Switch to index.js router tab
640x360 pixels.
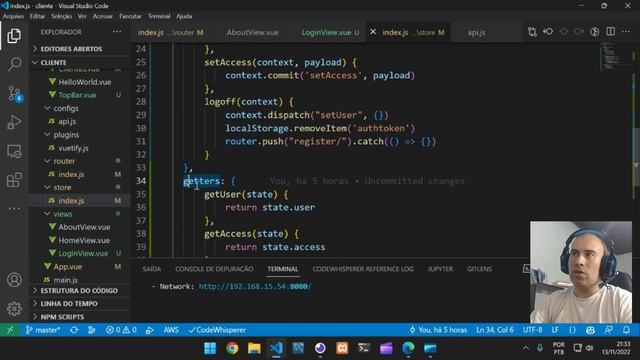[x=170, y=32]
